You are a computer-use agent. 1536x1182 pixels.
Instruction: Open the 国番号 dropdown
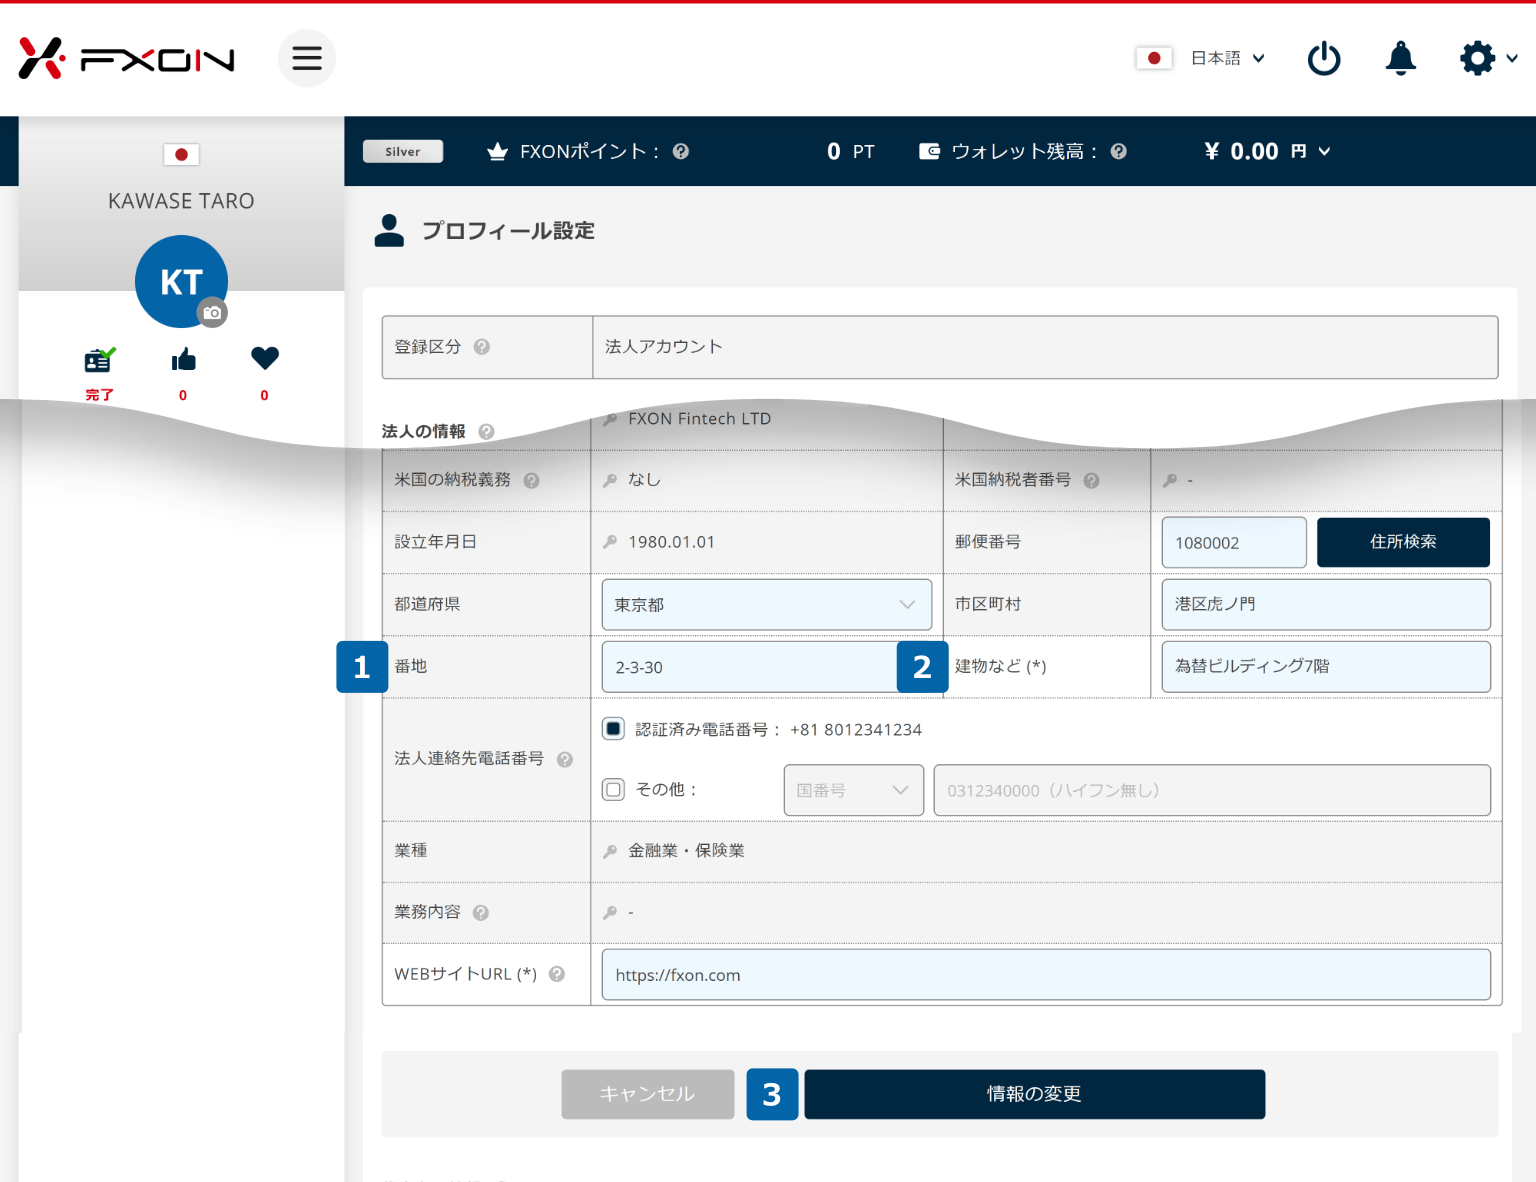coord(854,790)
